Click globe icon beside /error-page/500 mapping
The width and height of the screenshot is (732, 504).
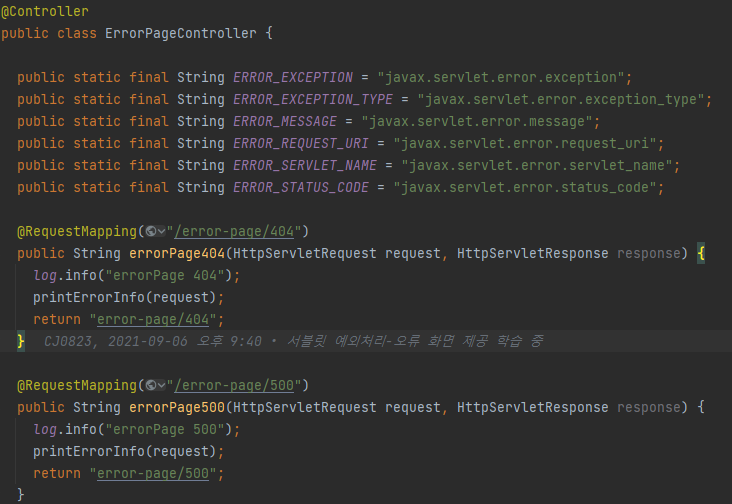151,385
